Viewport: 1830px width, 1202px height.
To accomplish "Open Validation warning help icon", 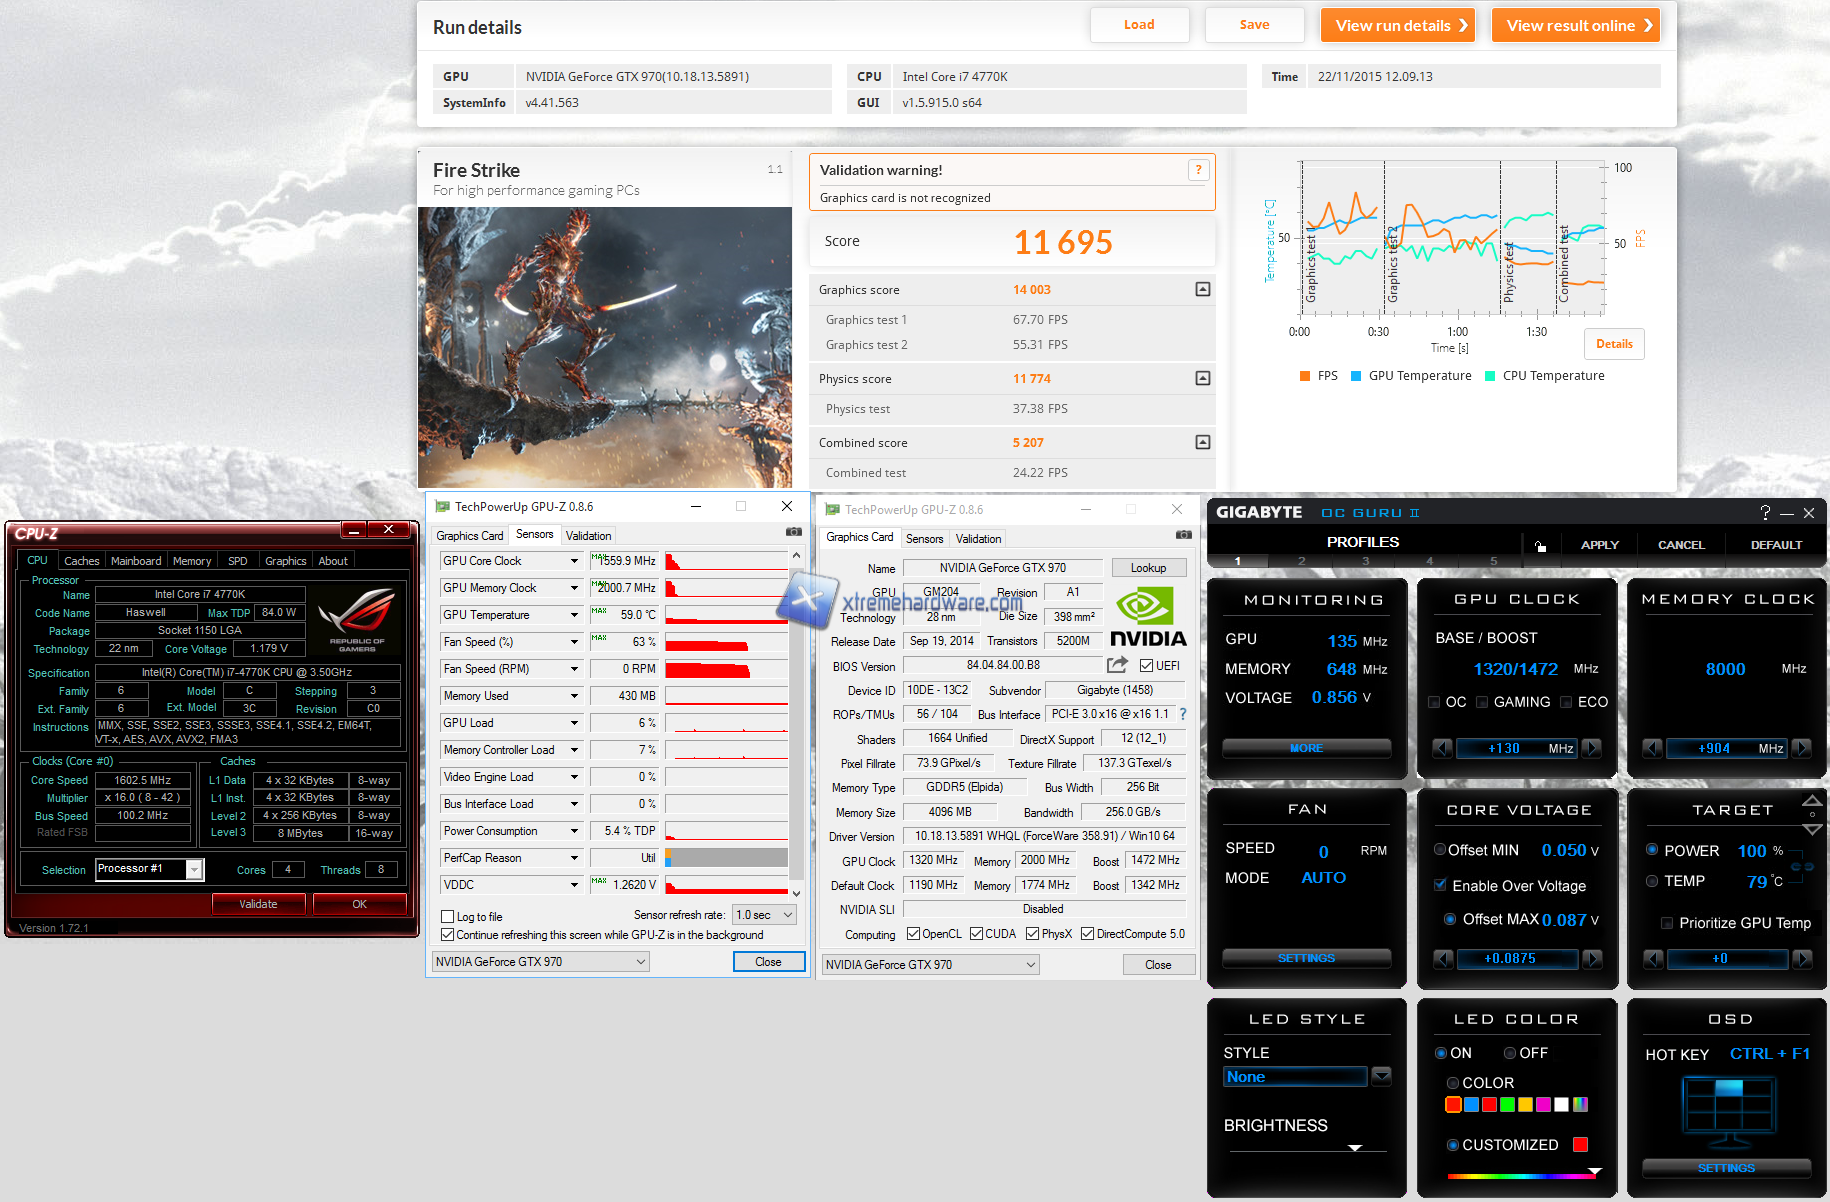I will pos(1198,170).
